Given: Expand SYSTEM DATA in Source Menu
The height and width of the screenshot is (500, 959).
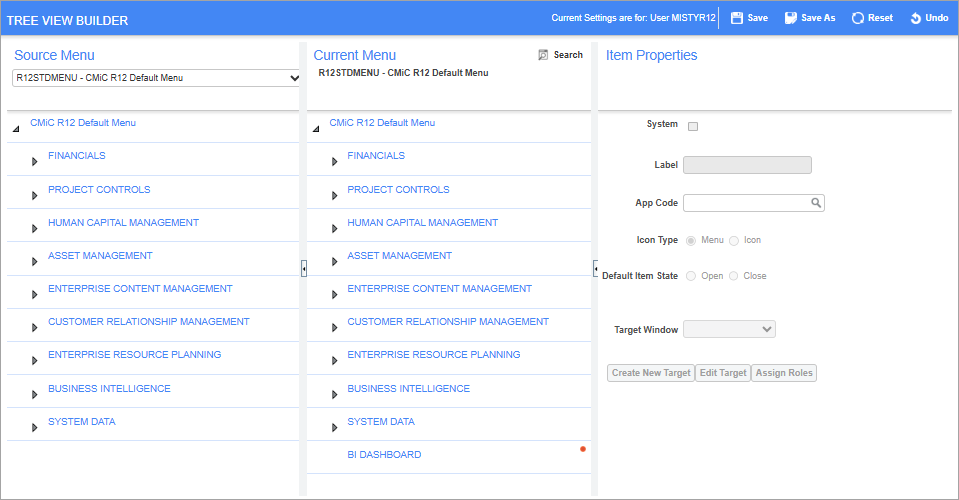Looking at the screenshot, I should [x=34, y=428].
